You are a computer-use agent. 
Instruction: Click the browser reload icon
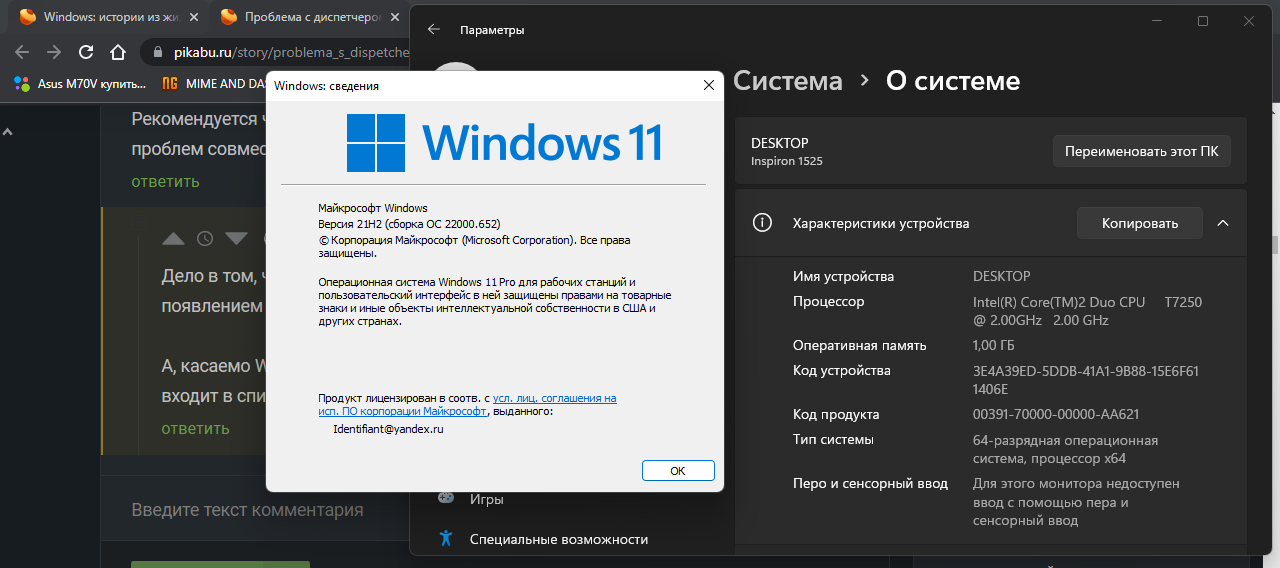[x=86, y=52]
